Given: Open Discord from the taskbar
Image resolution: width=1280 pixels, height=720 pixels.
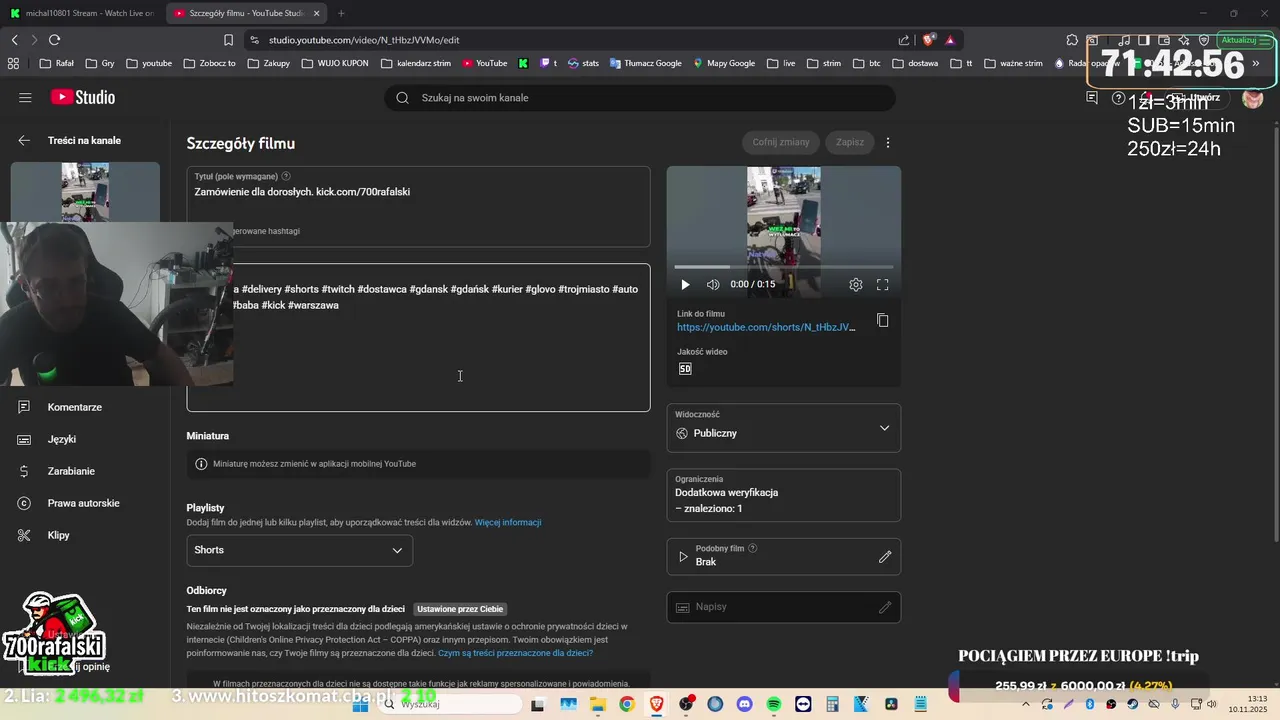Looking at the screenshot, I should (744, 704).
